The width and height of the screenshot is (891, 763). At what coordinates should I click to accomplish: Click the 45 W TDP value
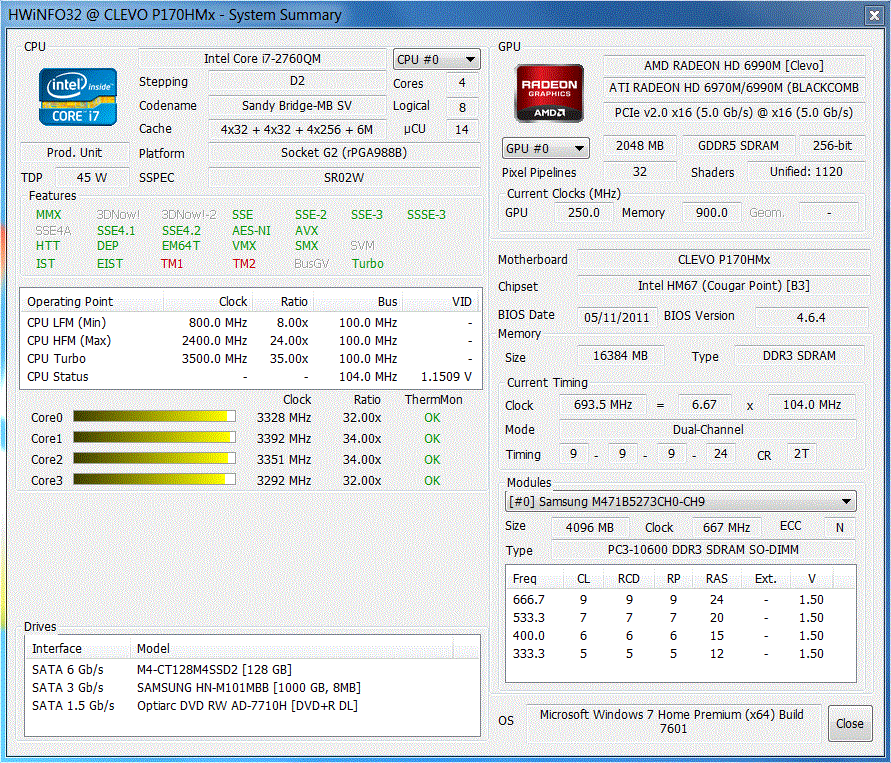(x=92, y=178)
